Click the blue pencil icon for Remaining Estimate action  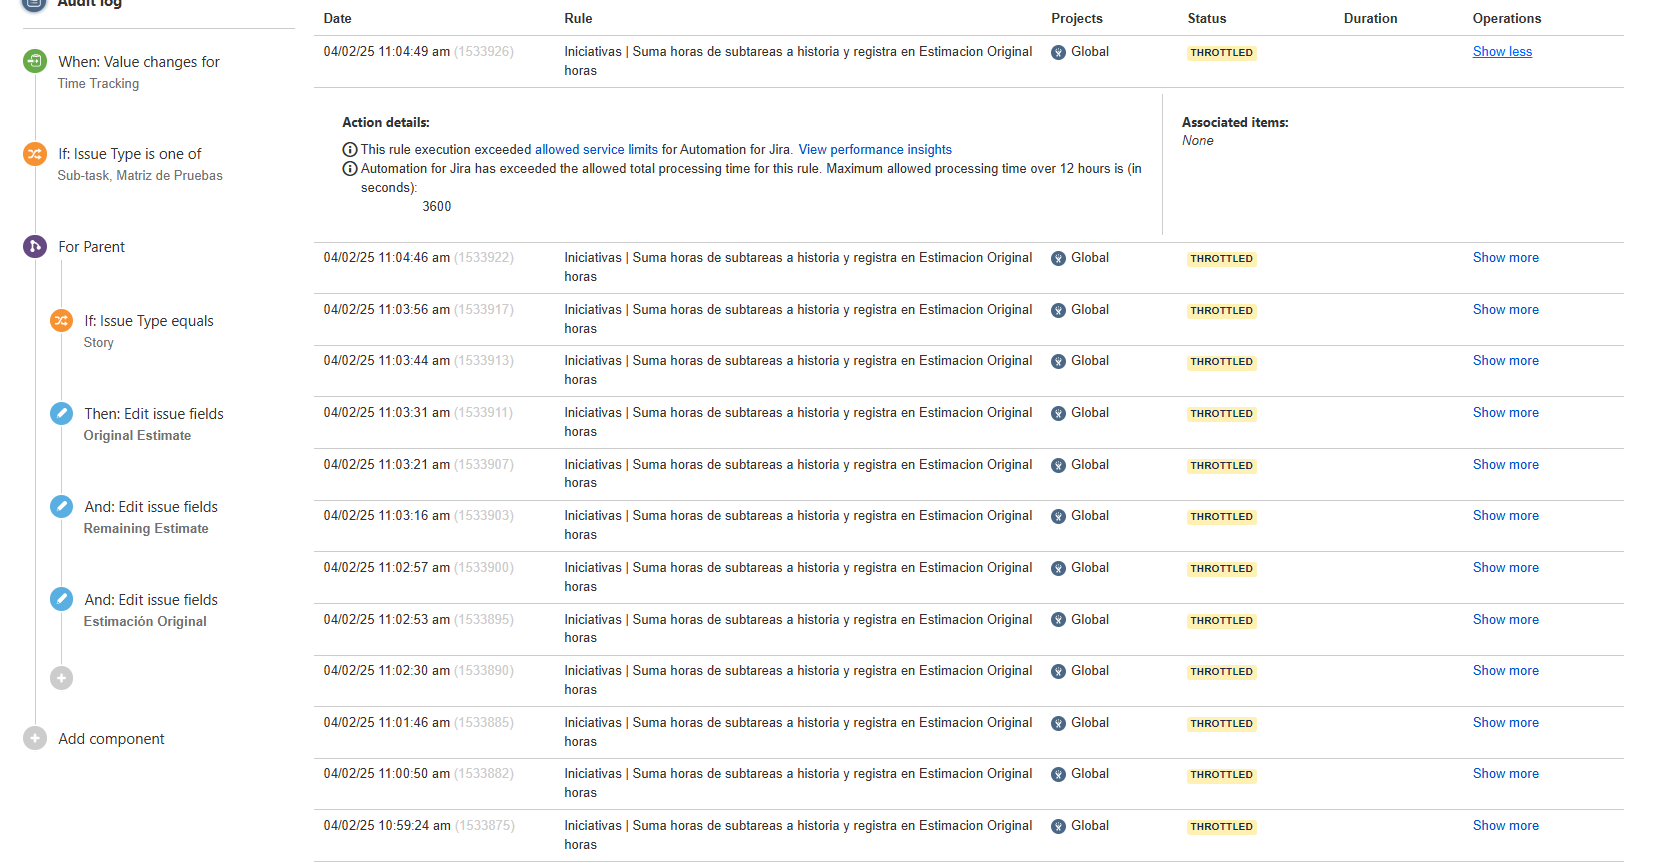pos(61,506)
